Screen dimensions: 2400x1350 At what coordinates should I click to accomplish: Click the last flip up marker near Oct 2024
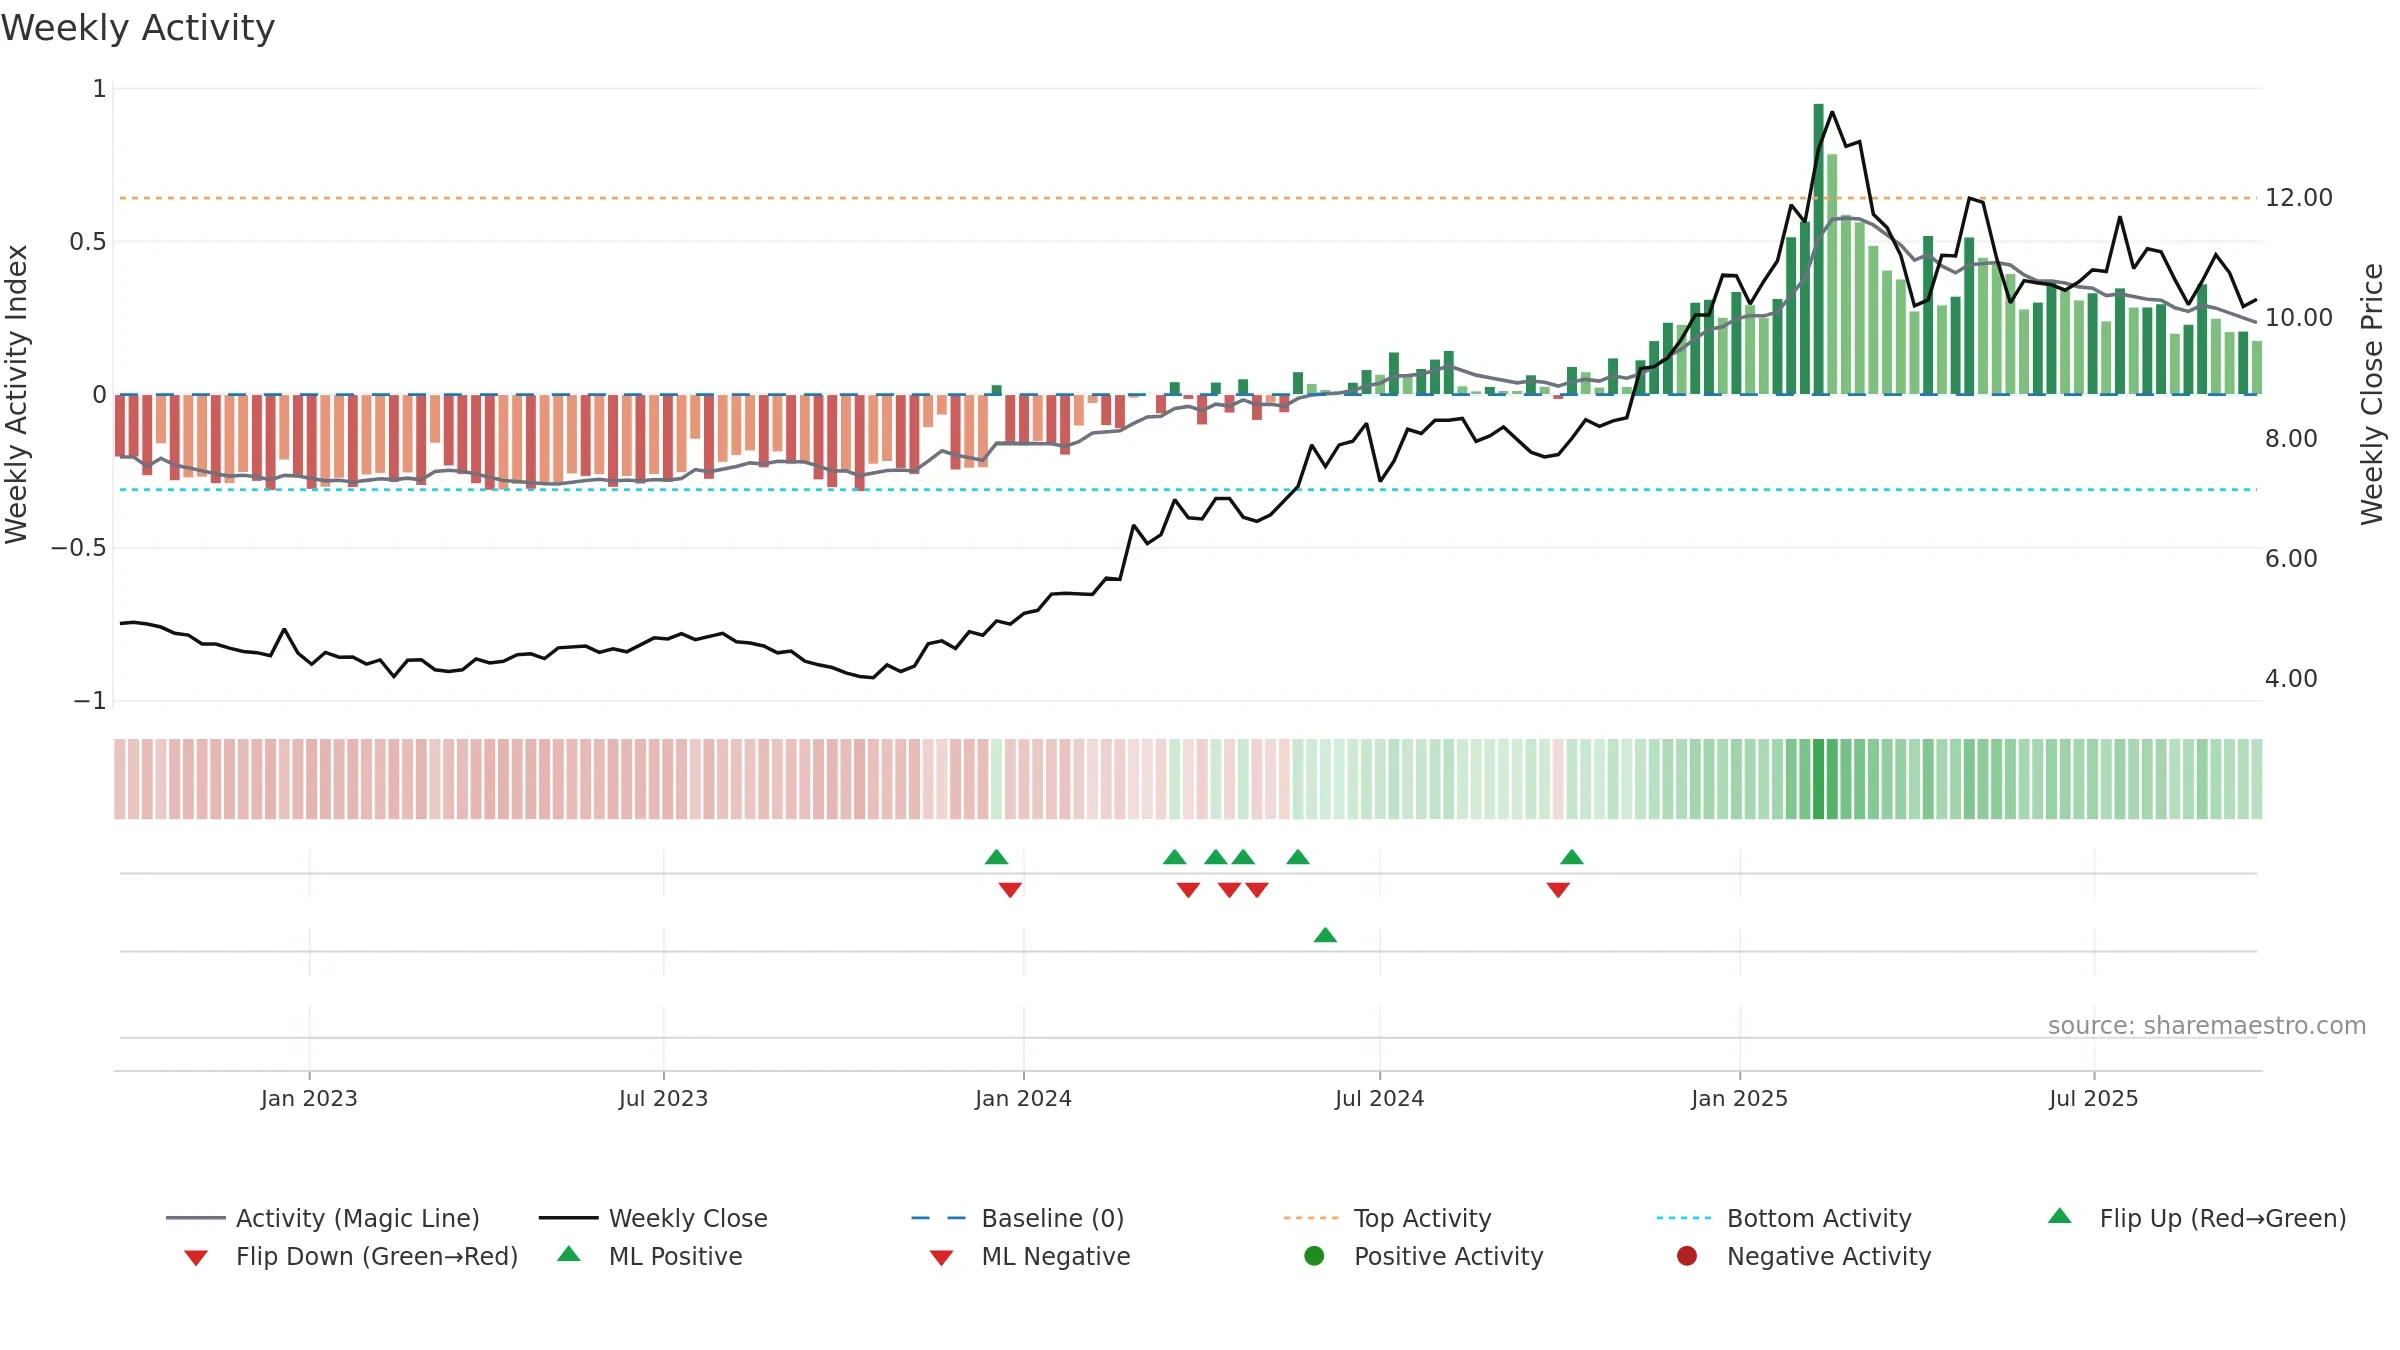coord(1572,857)
